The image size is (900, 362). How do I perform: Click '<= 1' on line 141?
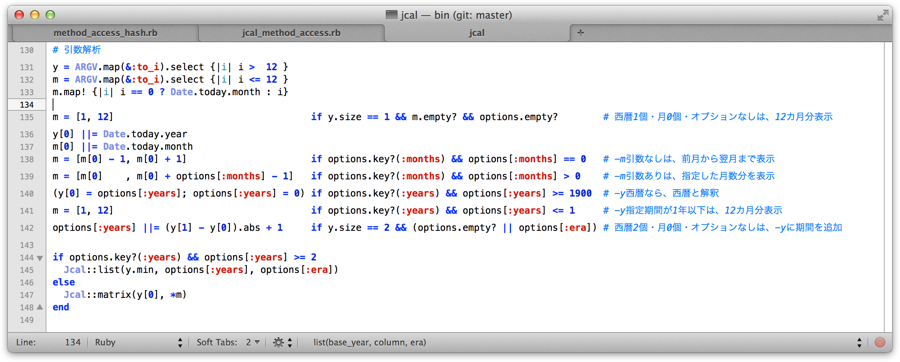564,211
